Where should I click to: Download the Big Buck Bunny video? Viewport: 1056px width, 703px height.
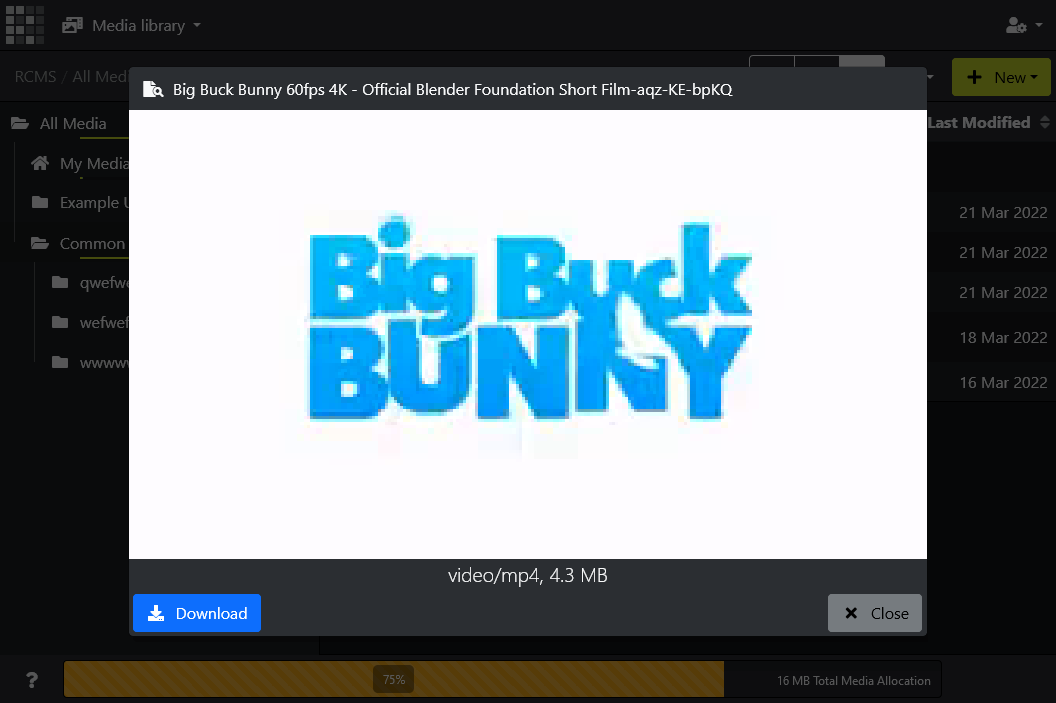point(197,613)
